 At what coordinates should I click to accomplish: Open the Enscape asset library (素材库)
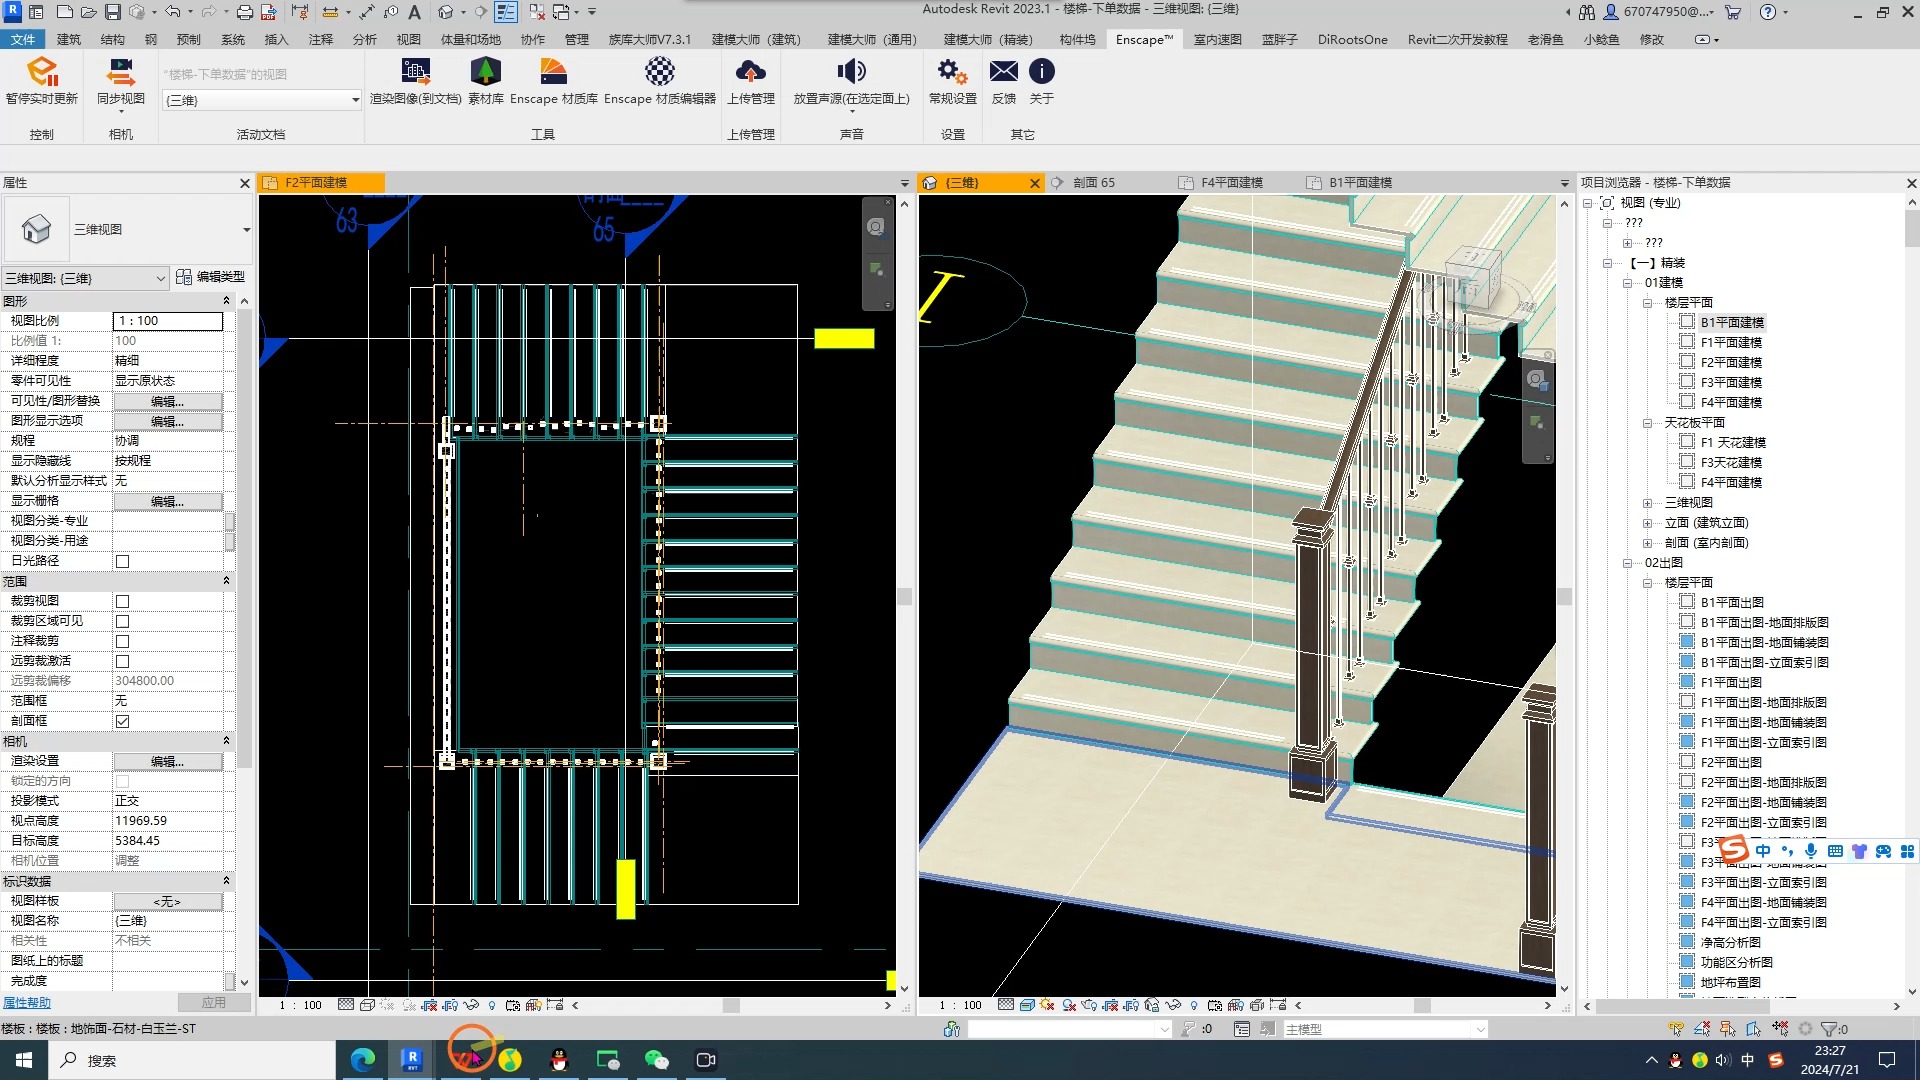click(x=485, y=72)
